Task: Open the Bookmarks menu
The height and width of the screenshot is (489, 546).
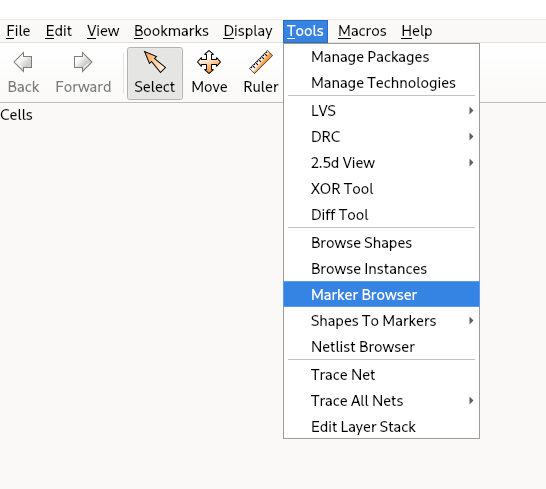Action: click(x=171, y=31)
